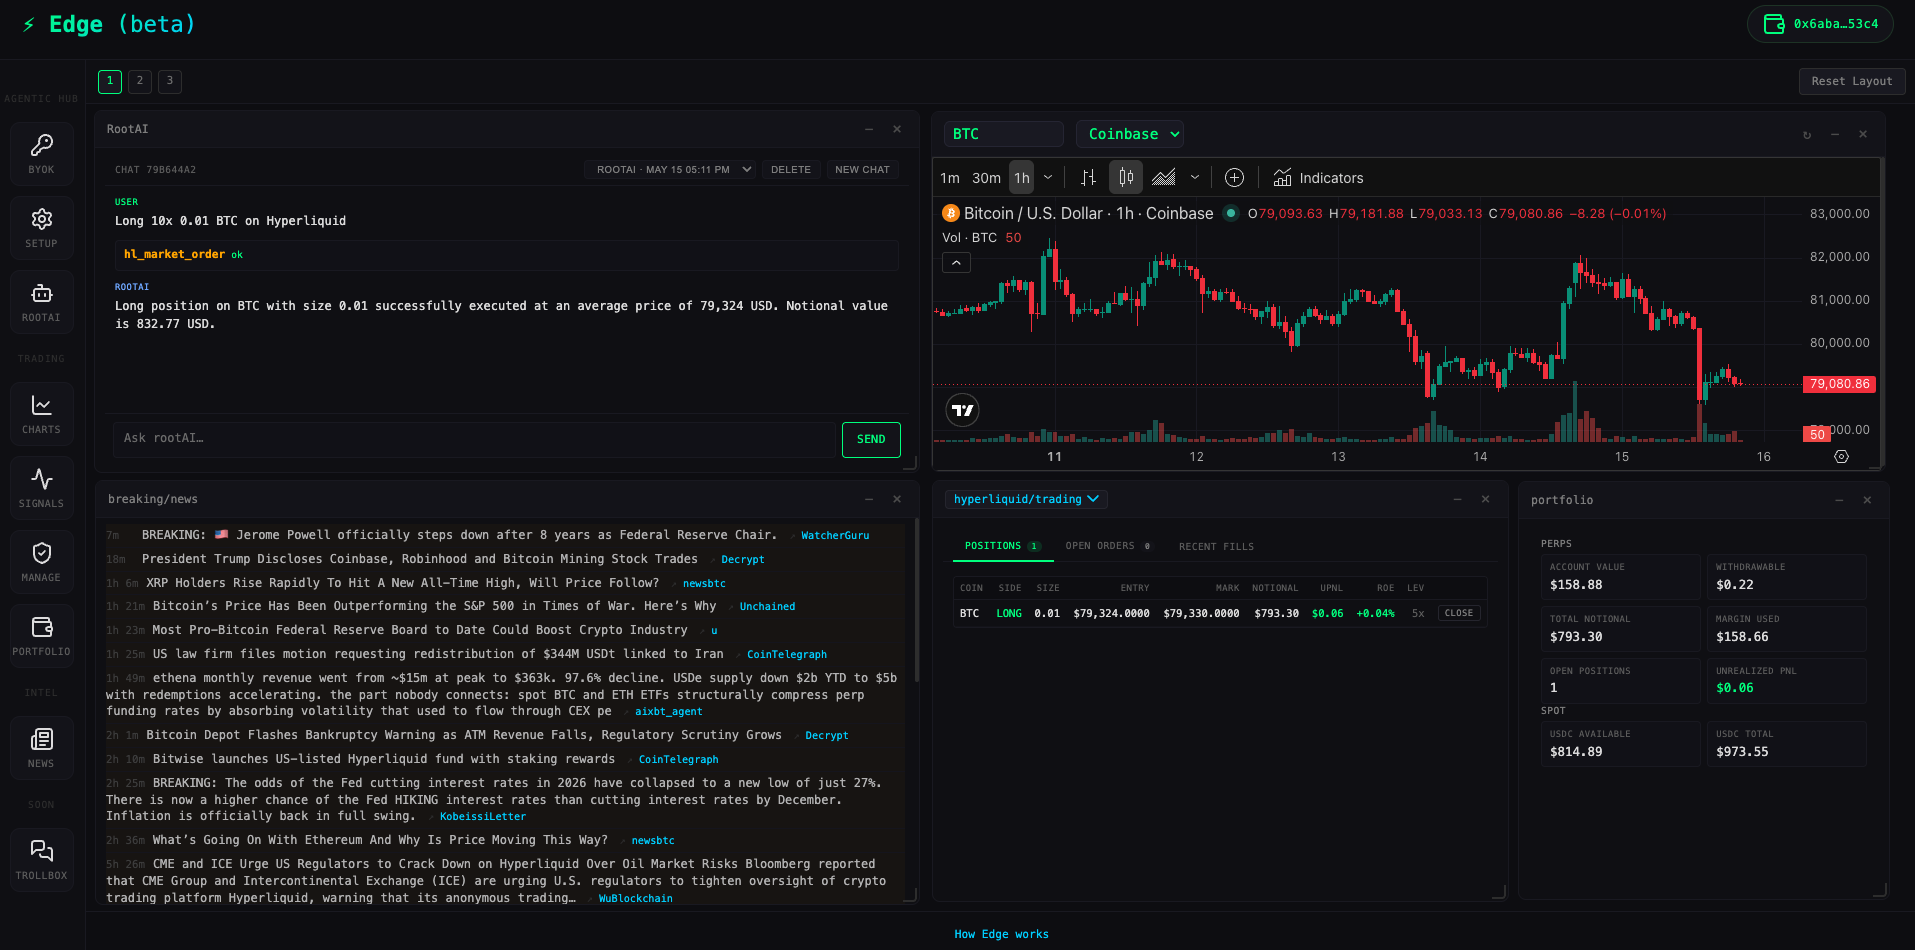Open Signals in the sidebar
The image size is (1915, 950).
[x=41, y=488]
